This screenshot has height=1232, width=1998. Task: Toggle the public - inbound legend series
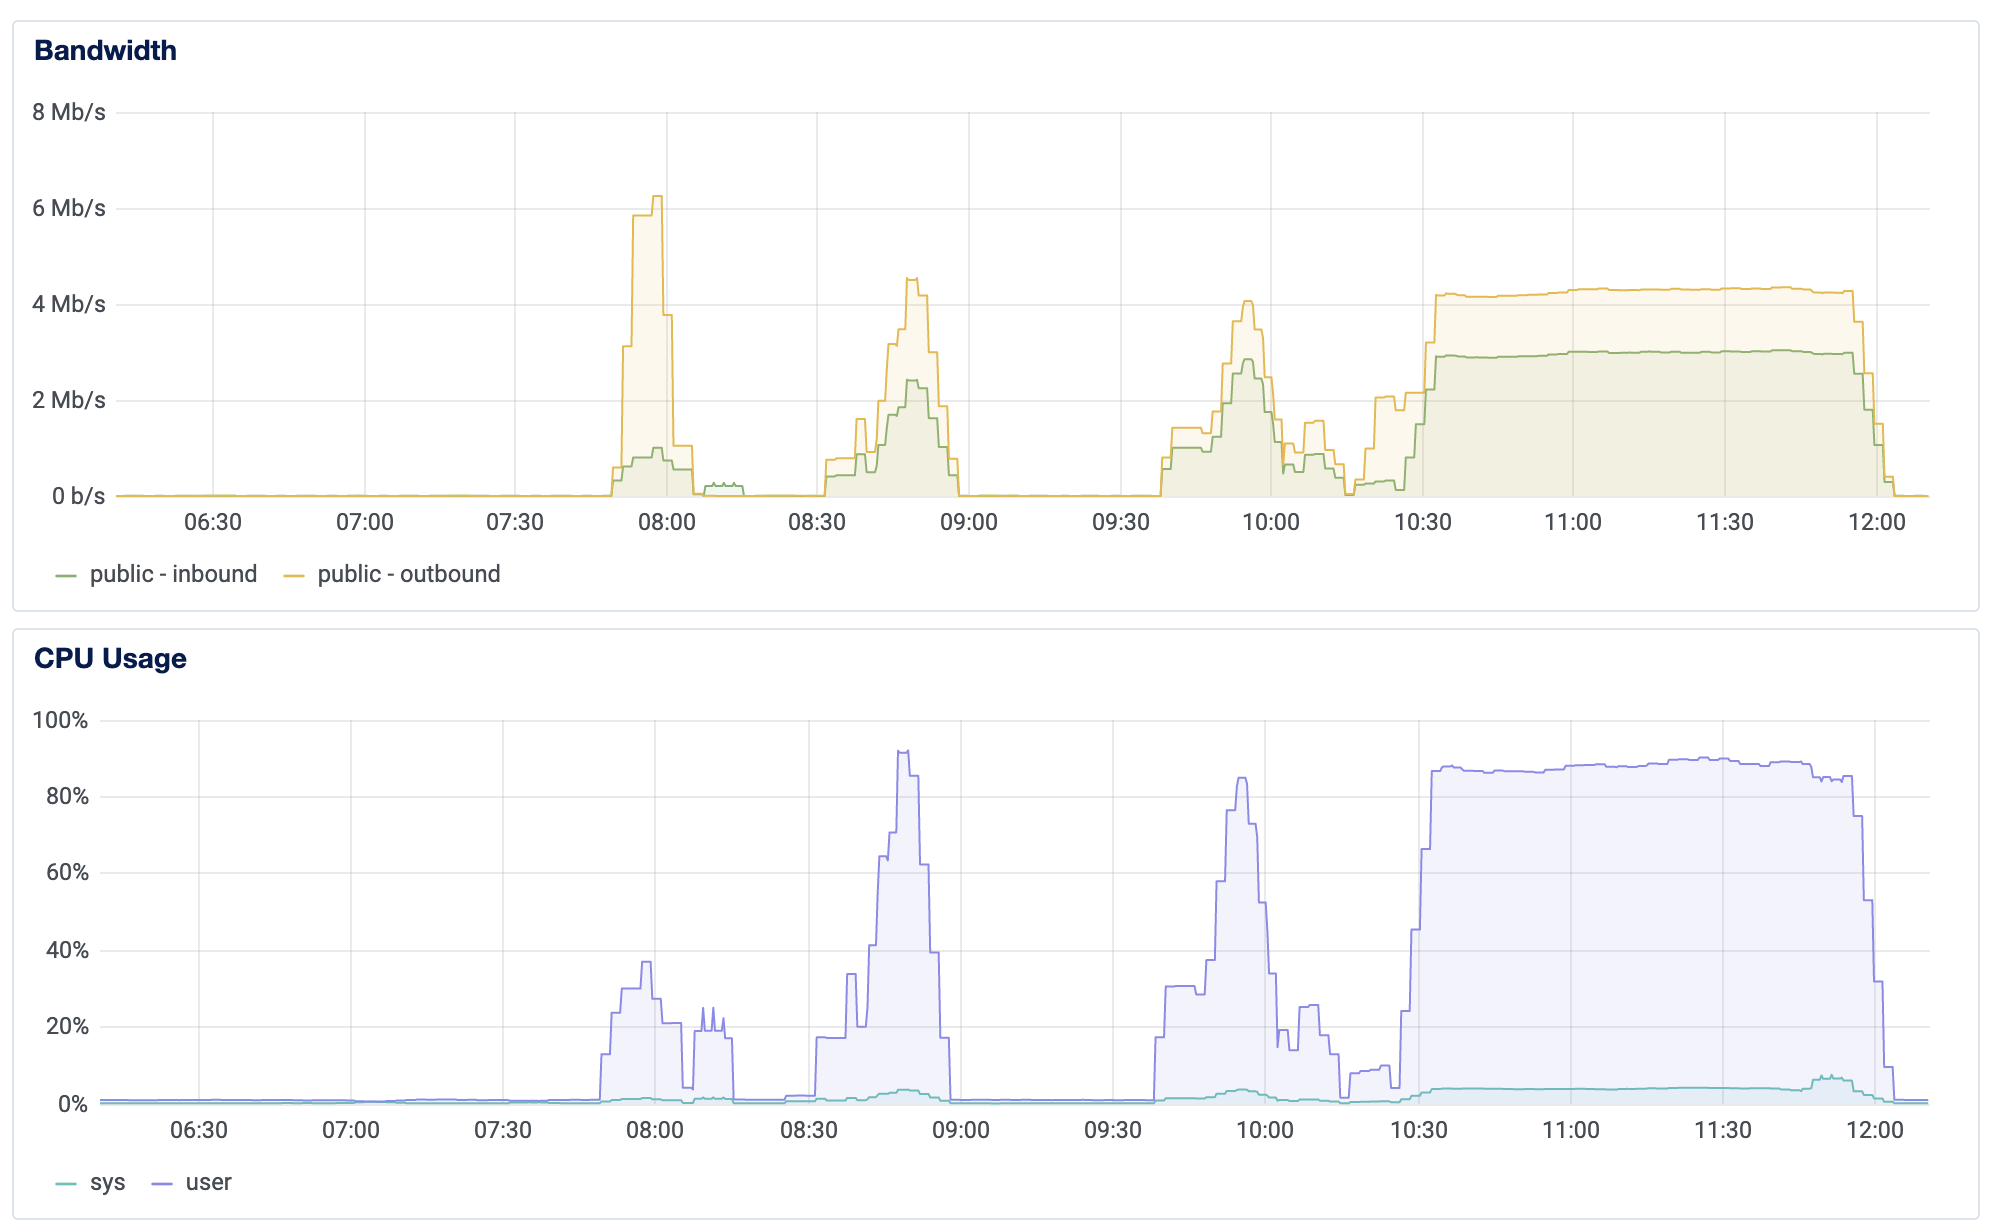(173, 574)
